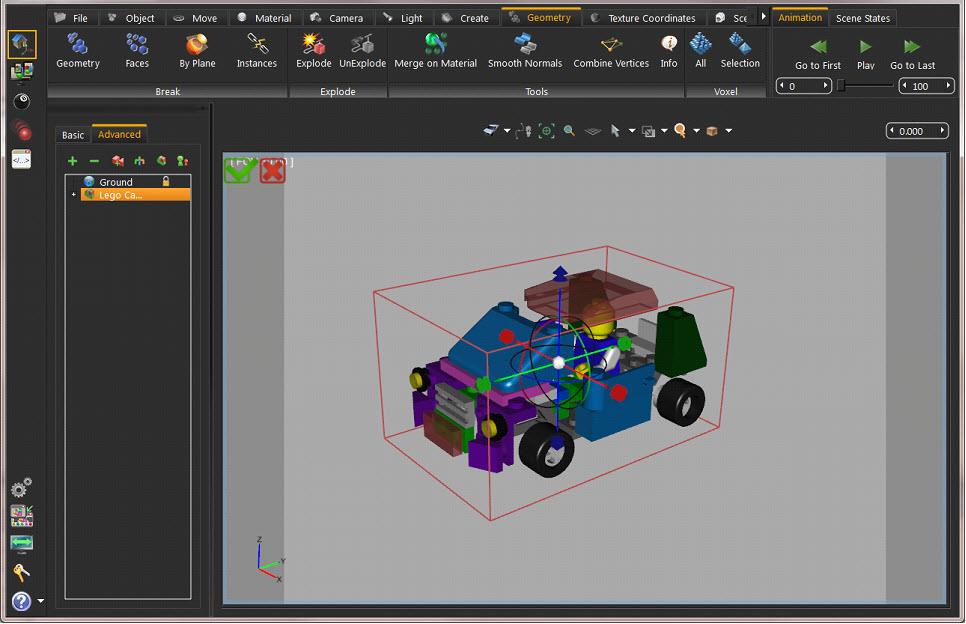This screenshot has width=966, height=624.
Task: Click Go to First animation button
Action: click(x=818, y=55)
